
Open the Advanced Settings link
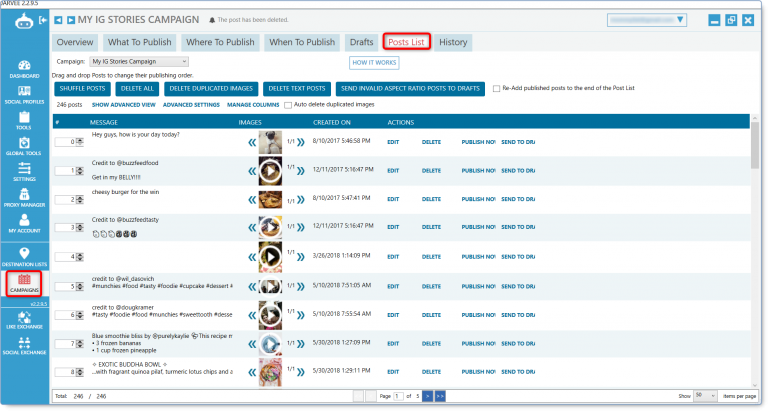(x=191, y=105)
